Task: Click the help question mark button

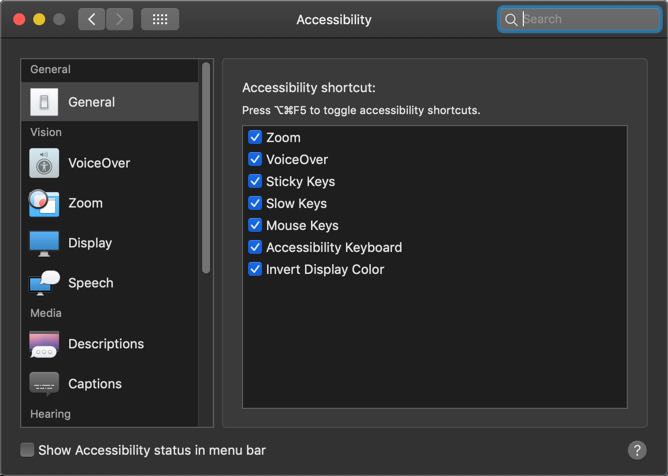Action: [636, 450]
